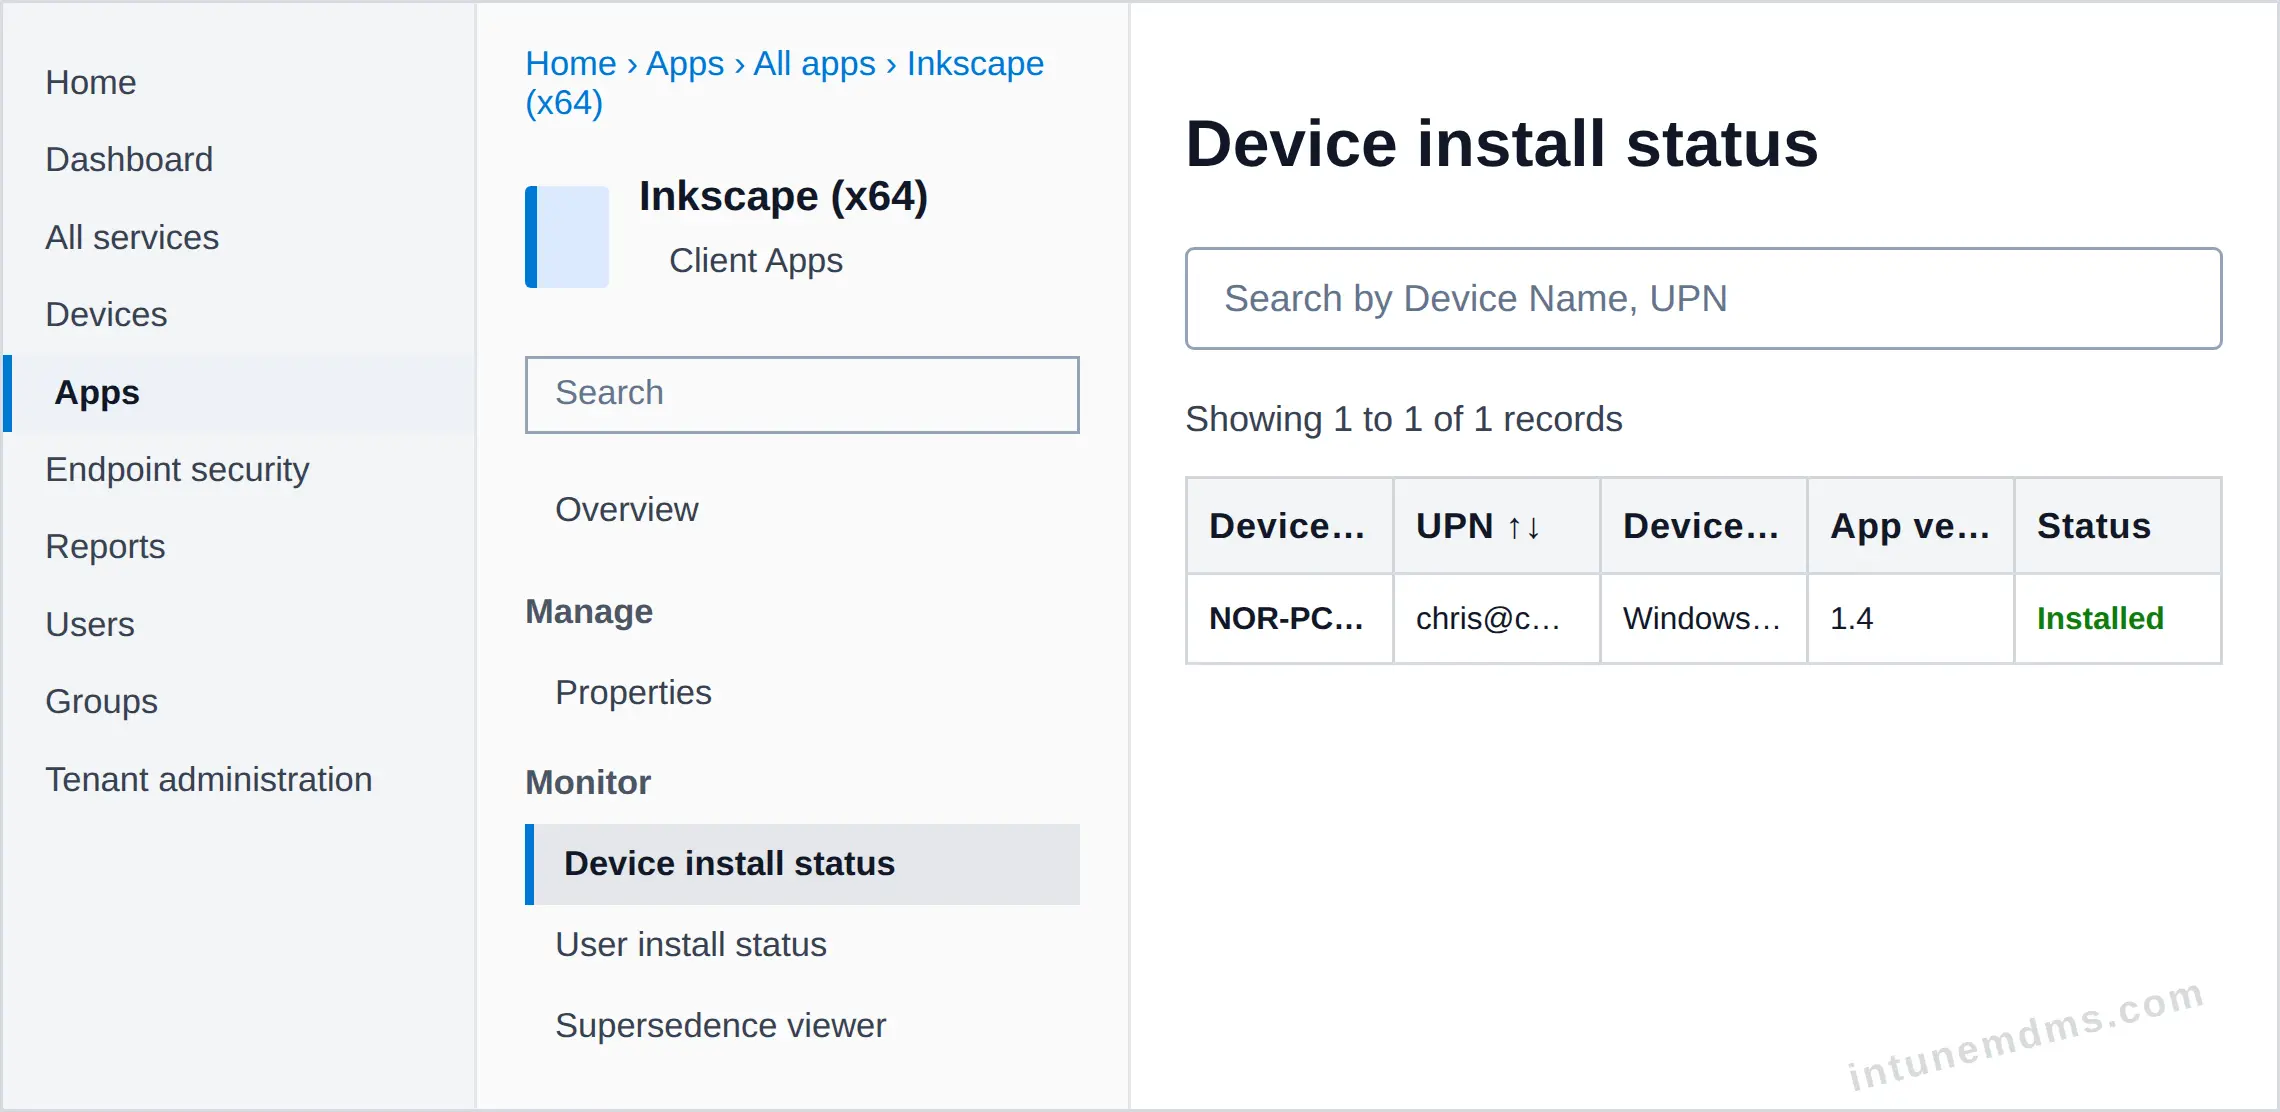Viewport: 2280px width, 1112px height.
Task: Click All apps breadcrumb link
Action: (814, 63)
